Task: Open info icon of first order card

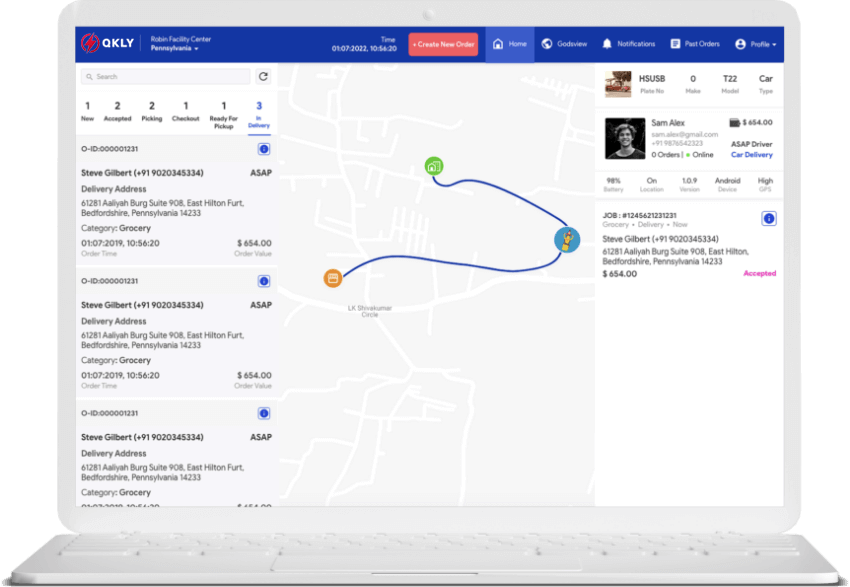Action: (x=264, y=149)
